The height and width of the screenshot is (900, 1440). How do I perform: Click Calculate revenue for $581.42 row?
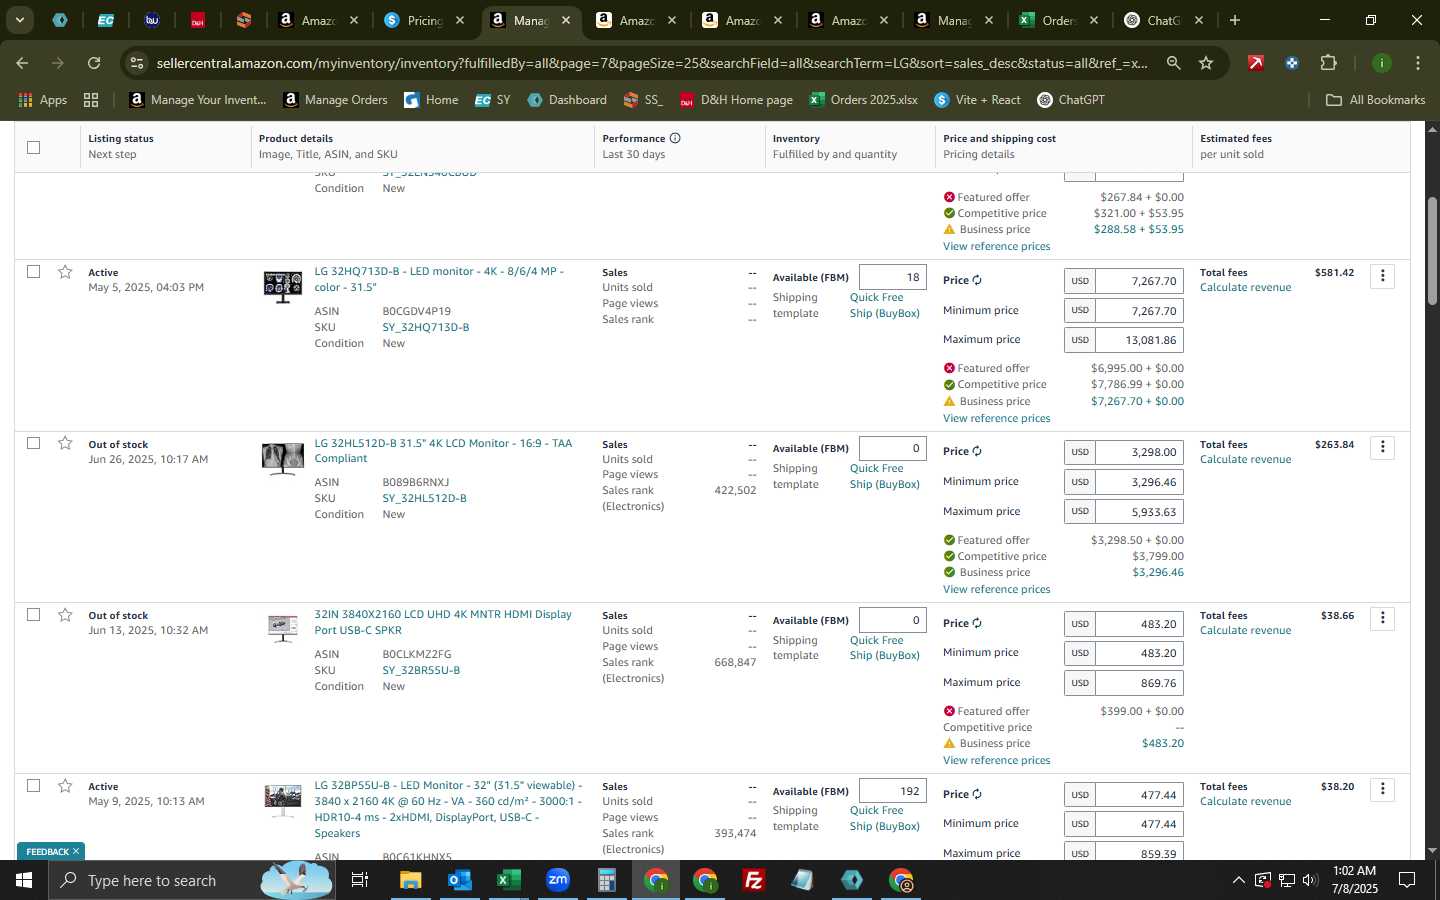click(1245, 287)
